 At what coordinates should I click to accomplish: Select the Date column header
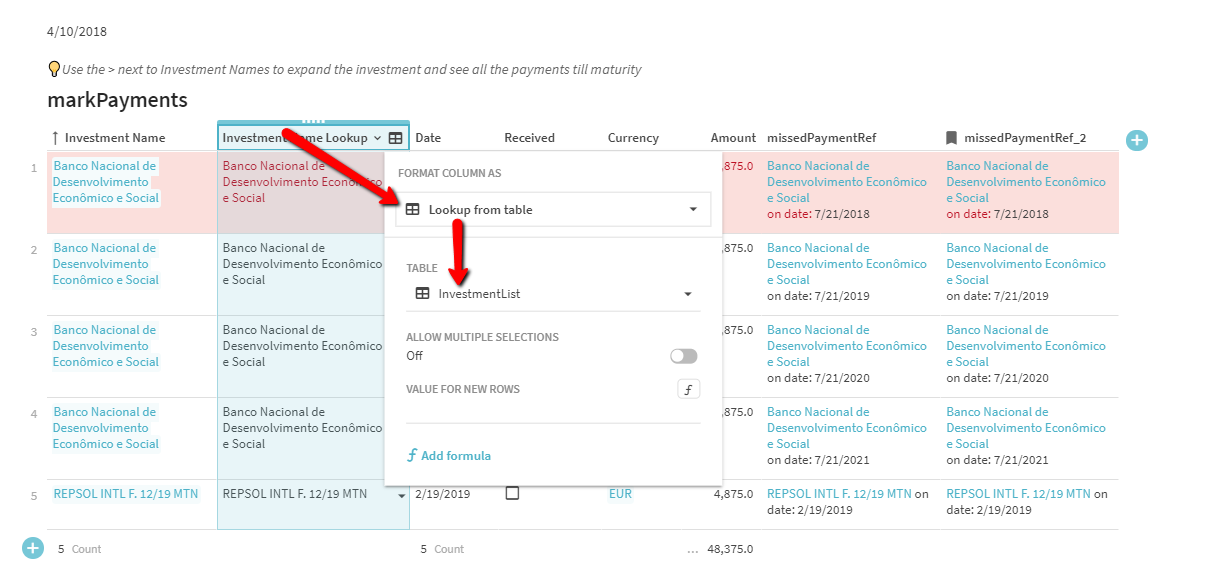428,138
